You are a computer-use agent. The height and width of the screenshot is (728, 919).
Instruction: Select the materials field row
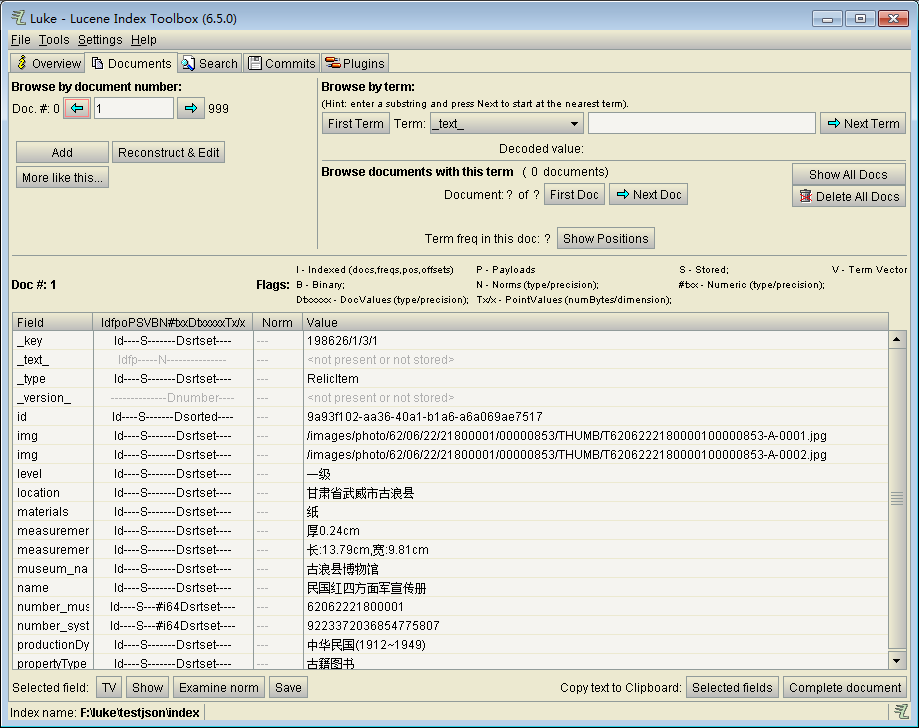[x=450, y=512]
